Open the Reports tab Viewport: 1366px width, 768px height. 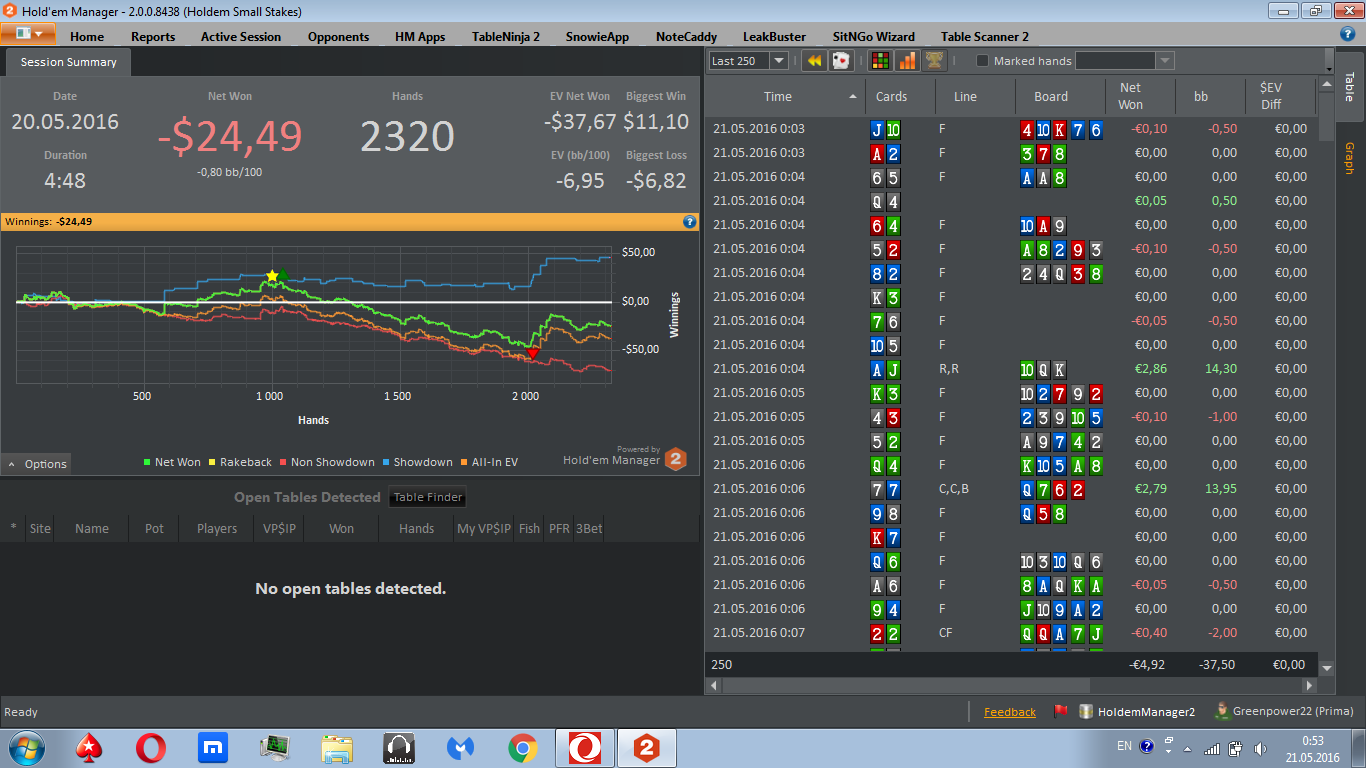(153, 36)
